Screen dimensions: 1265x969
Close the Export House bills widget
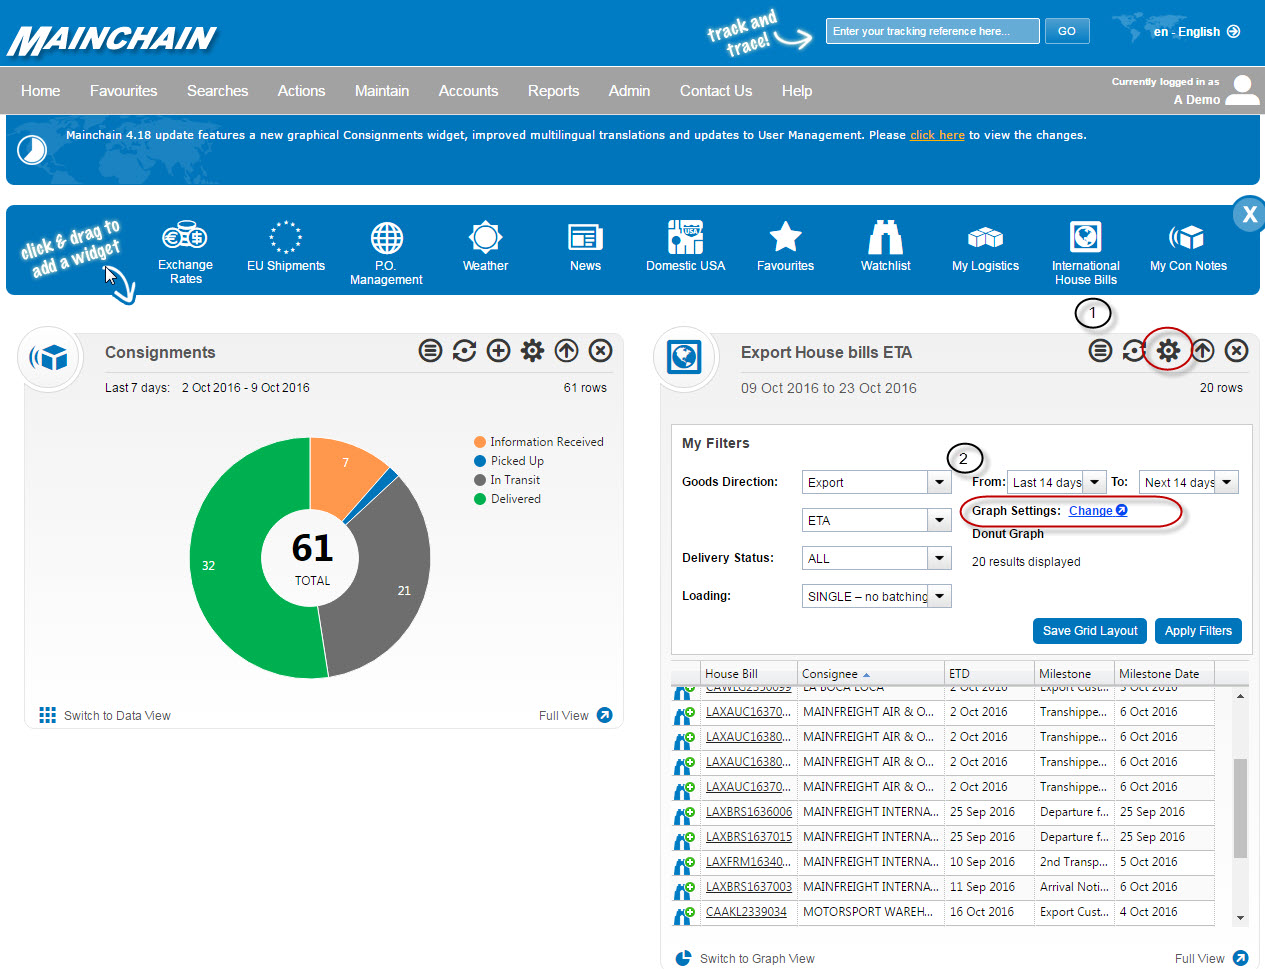pyautogui.click(x=1237, y=350)
